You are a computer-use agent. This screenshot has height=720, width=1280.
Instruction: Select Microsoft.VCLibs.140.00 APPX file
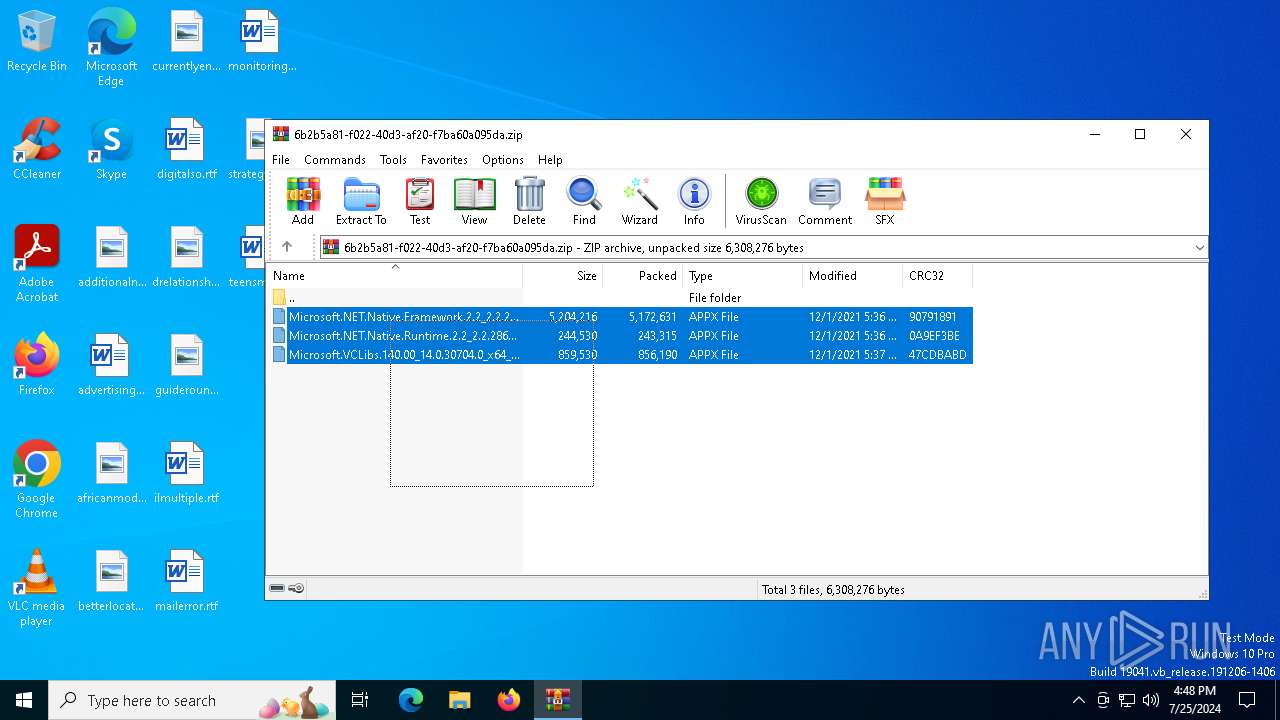620,355
